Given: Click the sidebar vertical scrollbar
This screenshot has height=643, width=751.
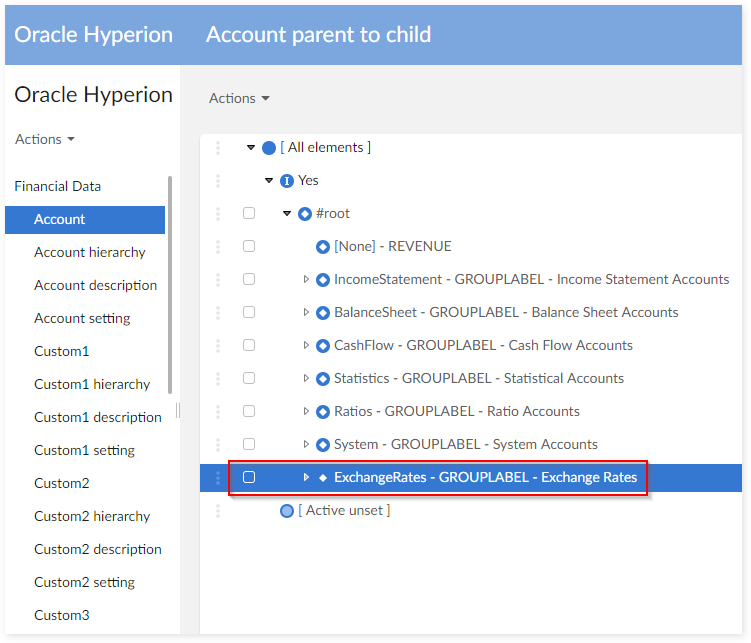Looking at the screenshot, I should [x=170, y=285].
